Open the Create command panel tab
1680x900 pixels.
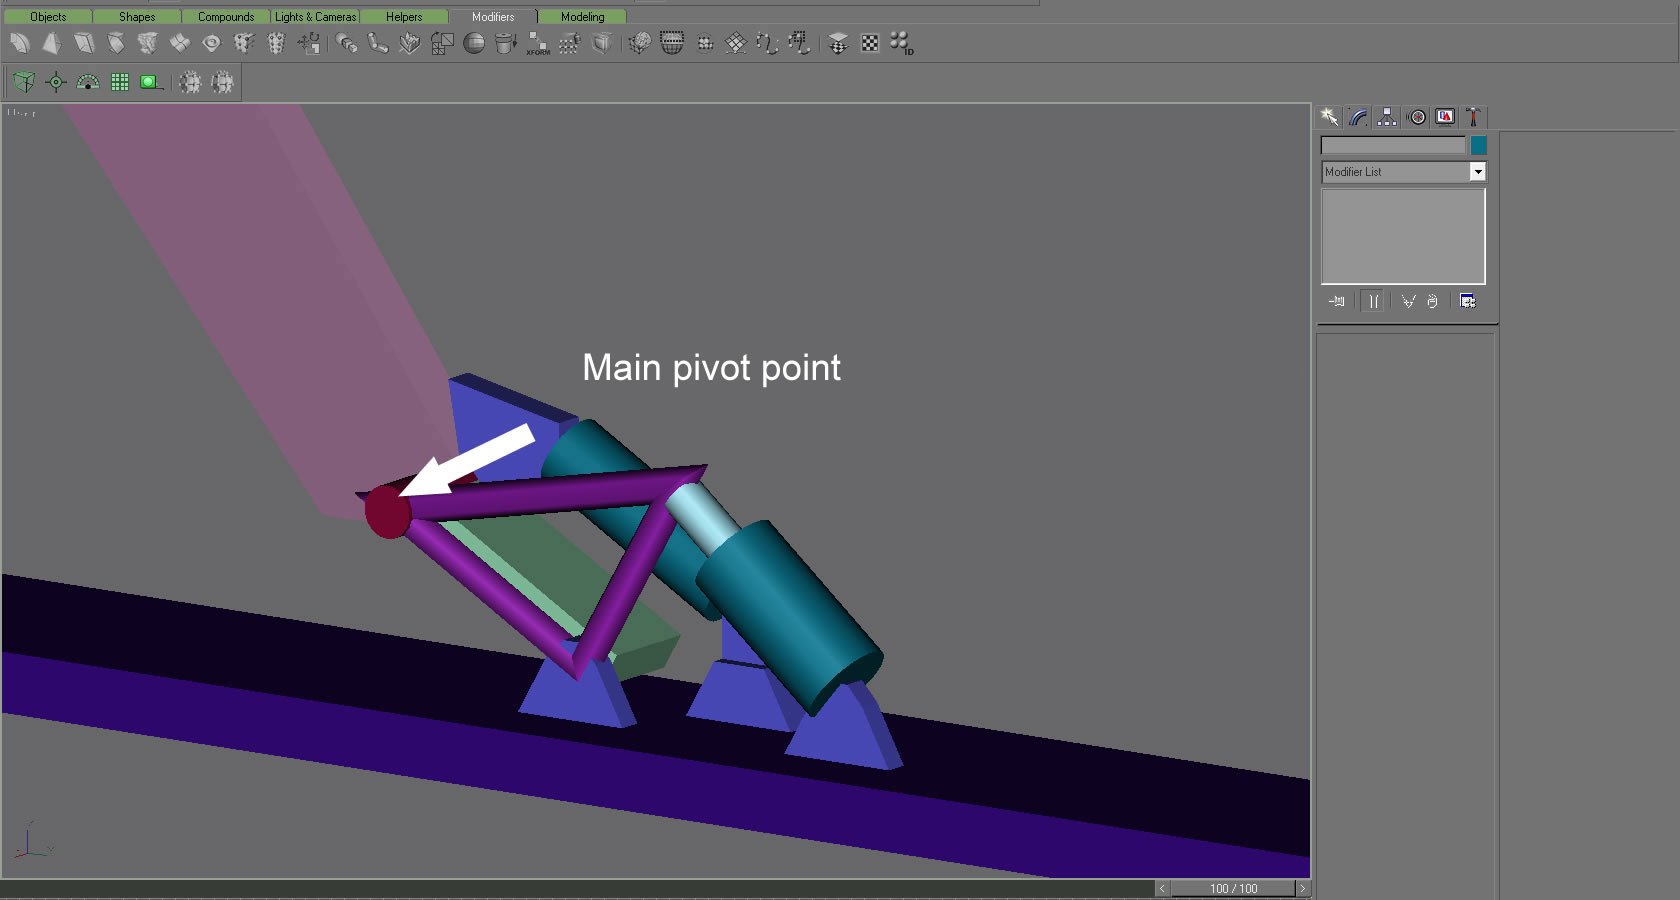pos(1329,117)
